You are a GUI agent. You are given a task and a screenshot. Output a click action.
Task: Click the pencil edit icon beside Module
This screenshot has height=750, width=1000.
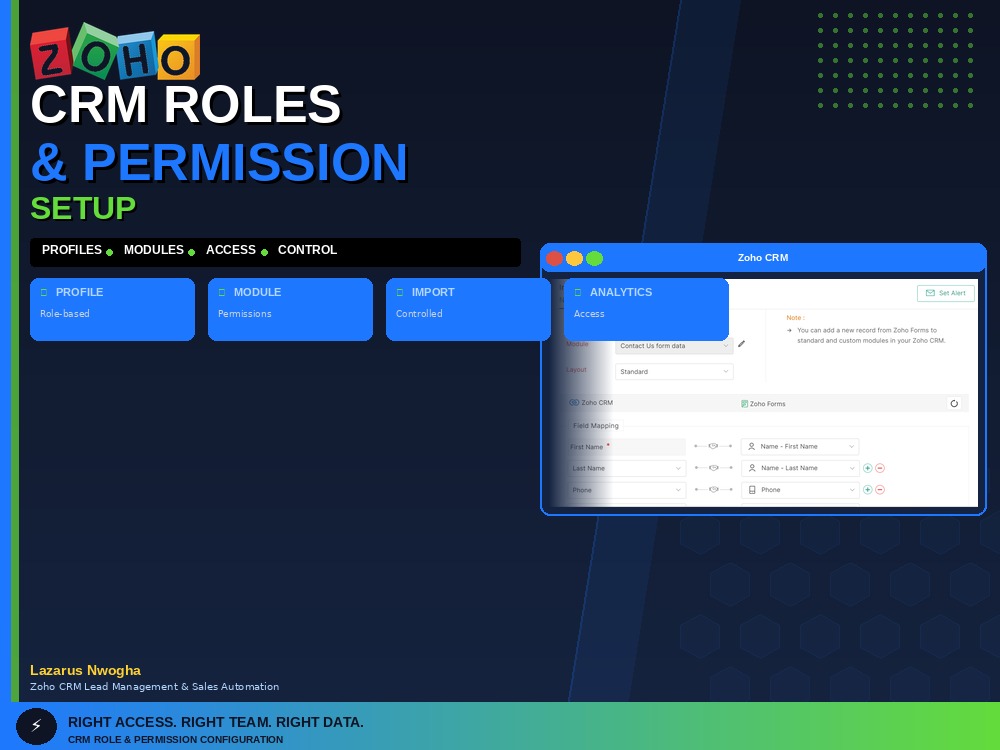point(741,344)
